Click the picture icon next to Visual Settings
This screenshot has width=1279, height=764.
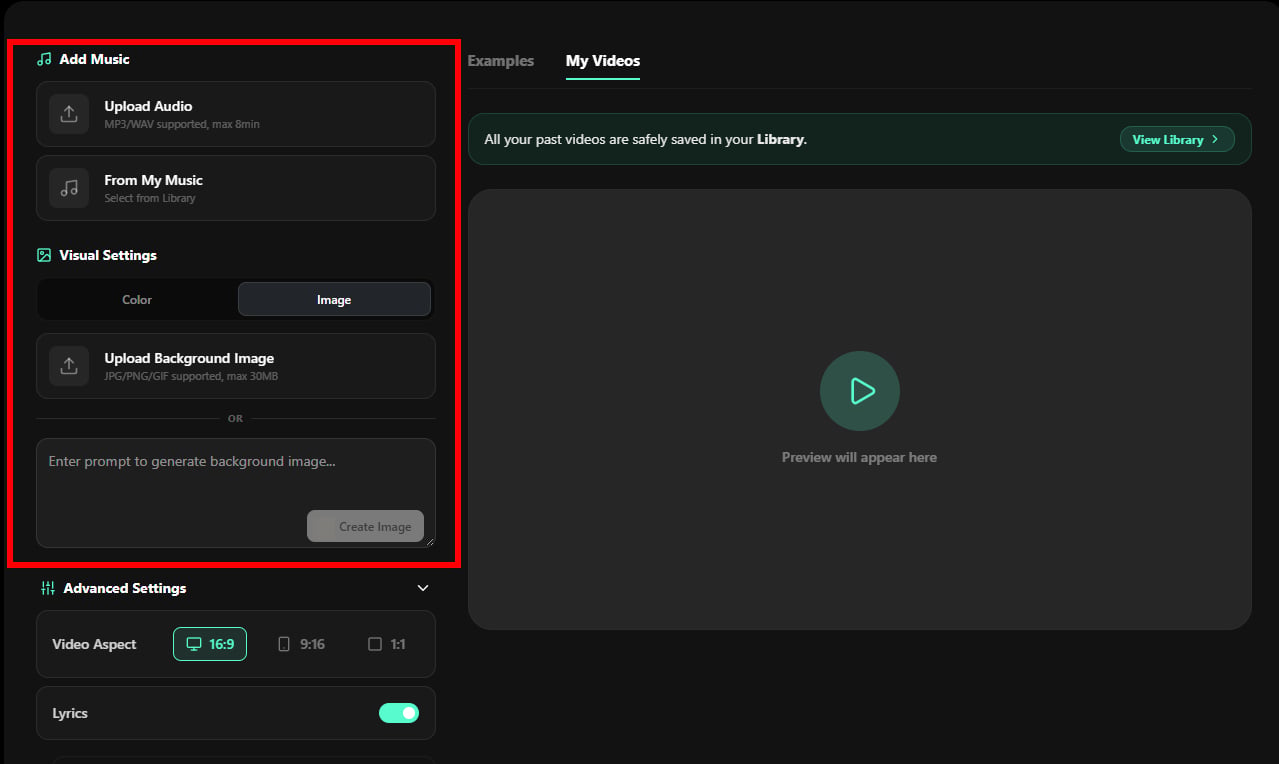[x=44, y=255]
